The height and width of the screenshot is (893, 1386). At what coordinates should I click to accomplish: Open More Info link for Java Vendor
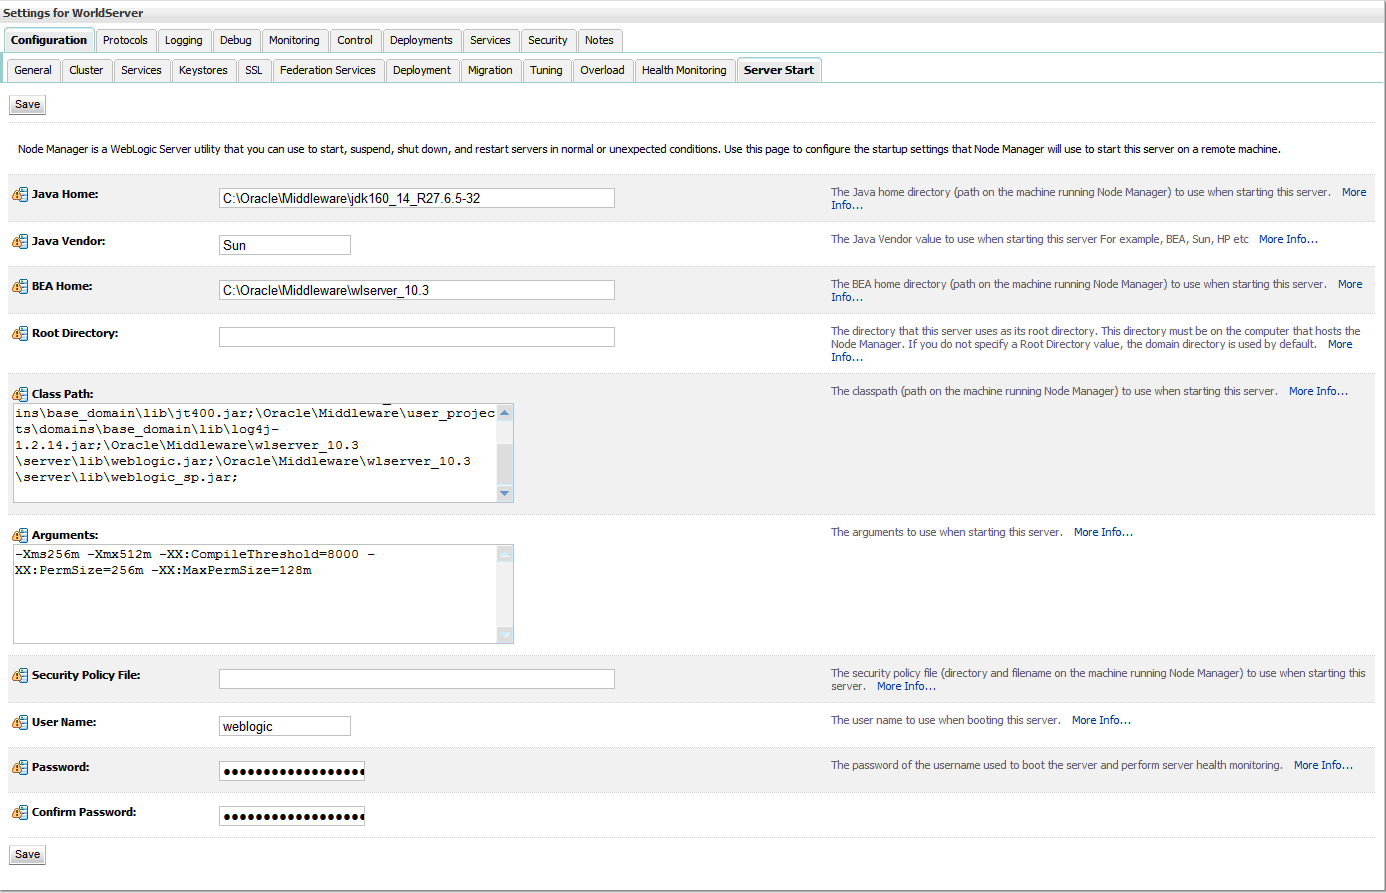[x=1288, y=239]
